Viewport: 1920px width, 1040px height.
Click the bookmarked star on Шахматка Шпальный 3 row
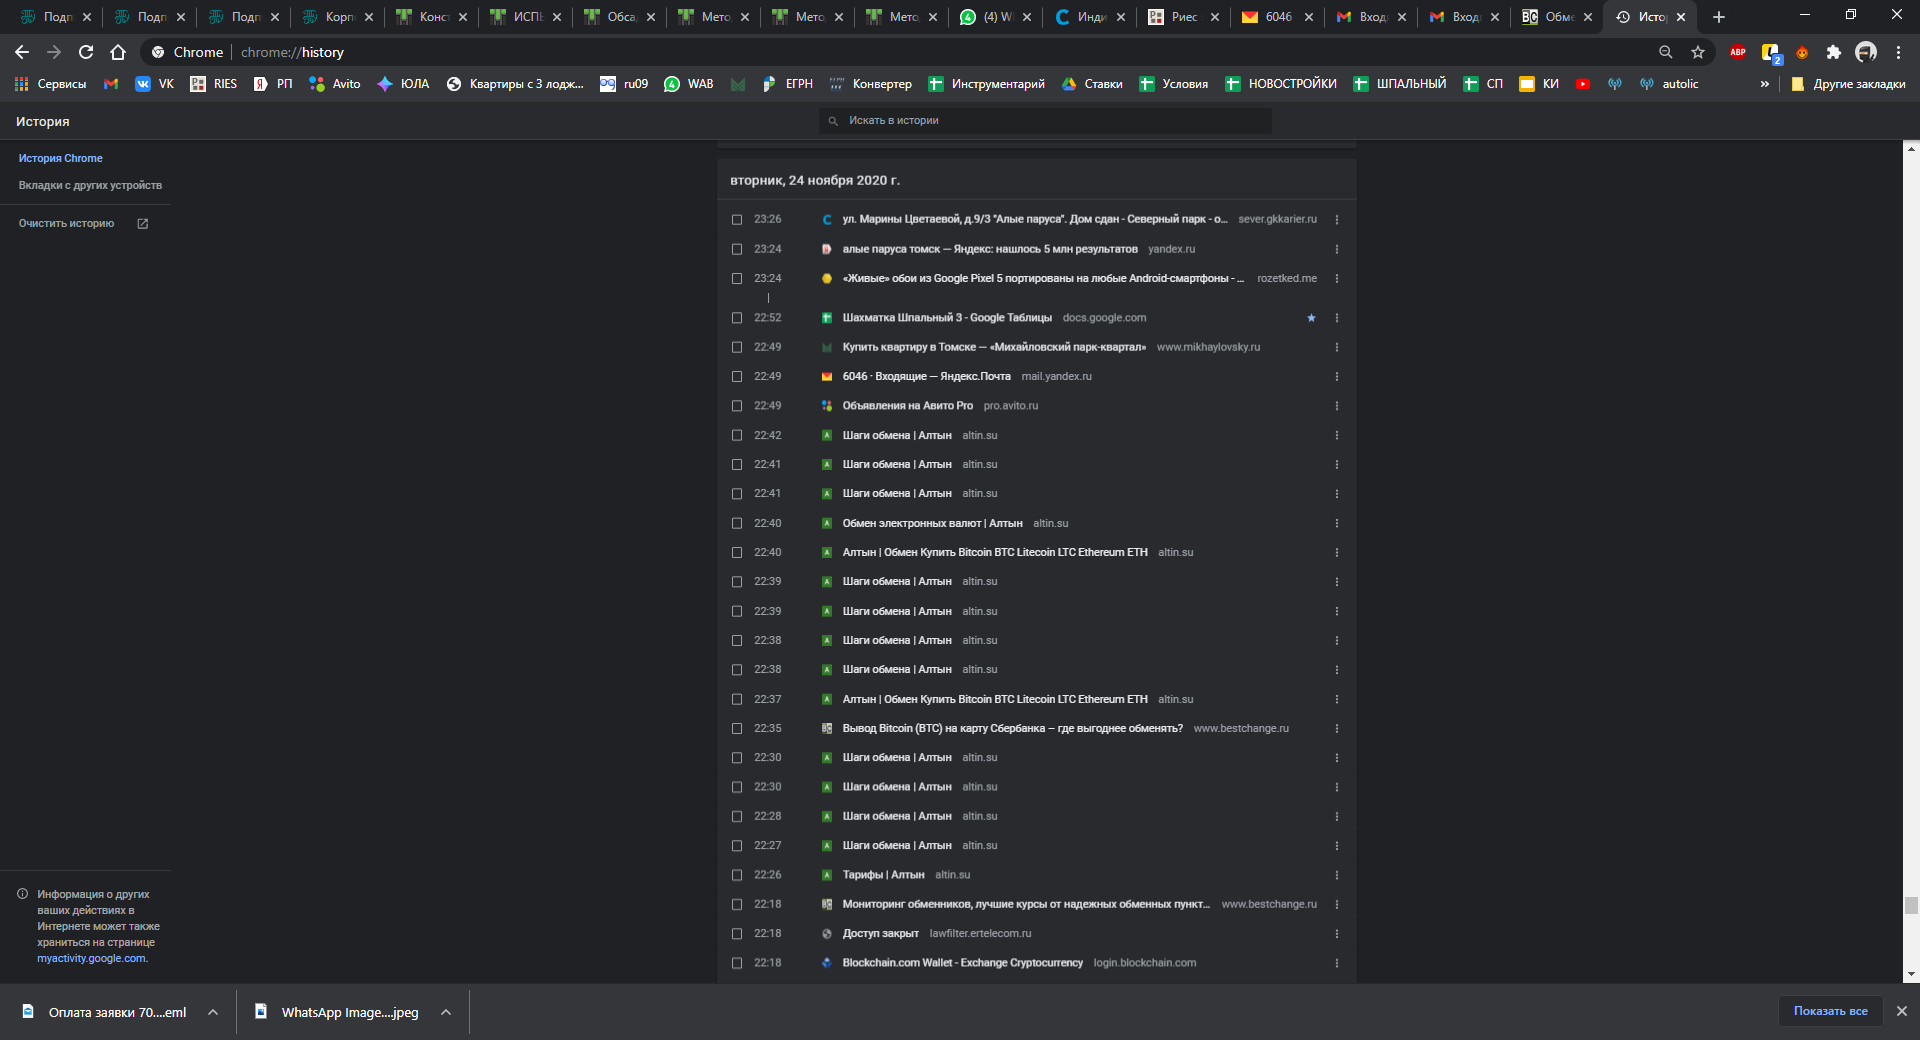[1311, 318]
